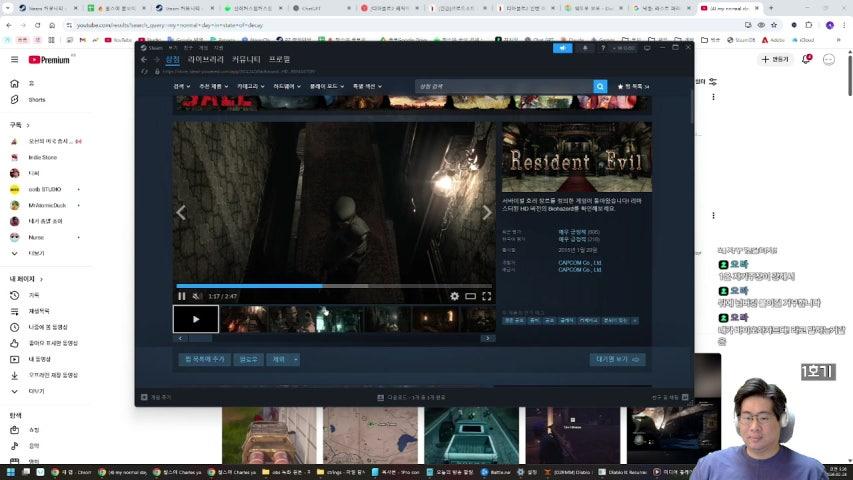Click the 대기열 보기 queue button

tap(617, 359)
